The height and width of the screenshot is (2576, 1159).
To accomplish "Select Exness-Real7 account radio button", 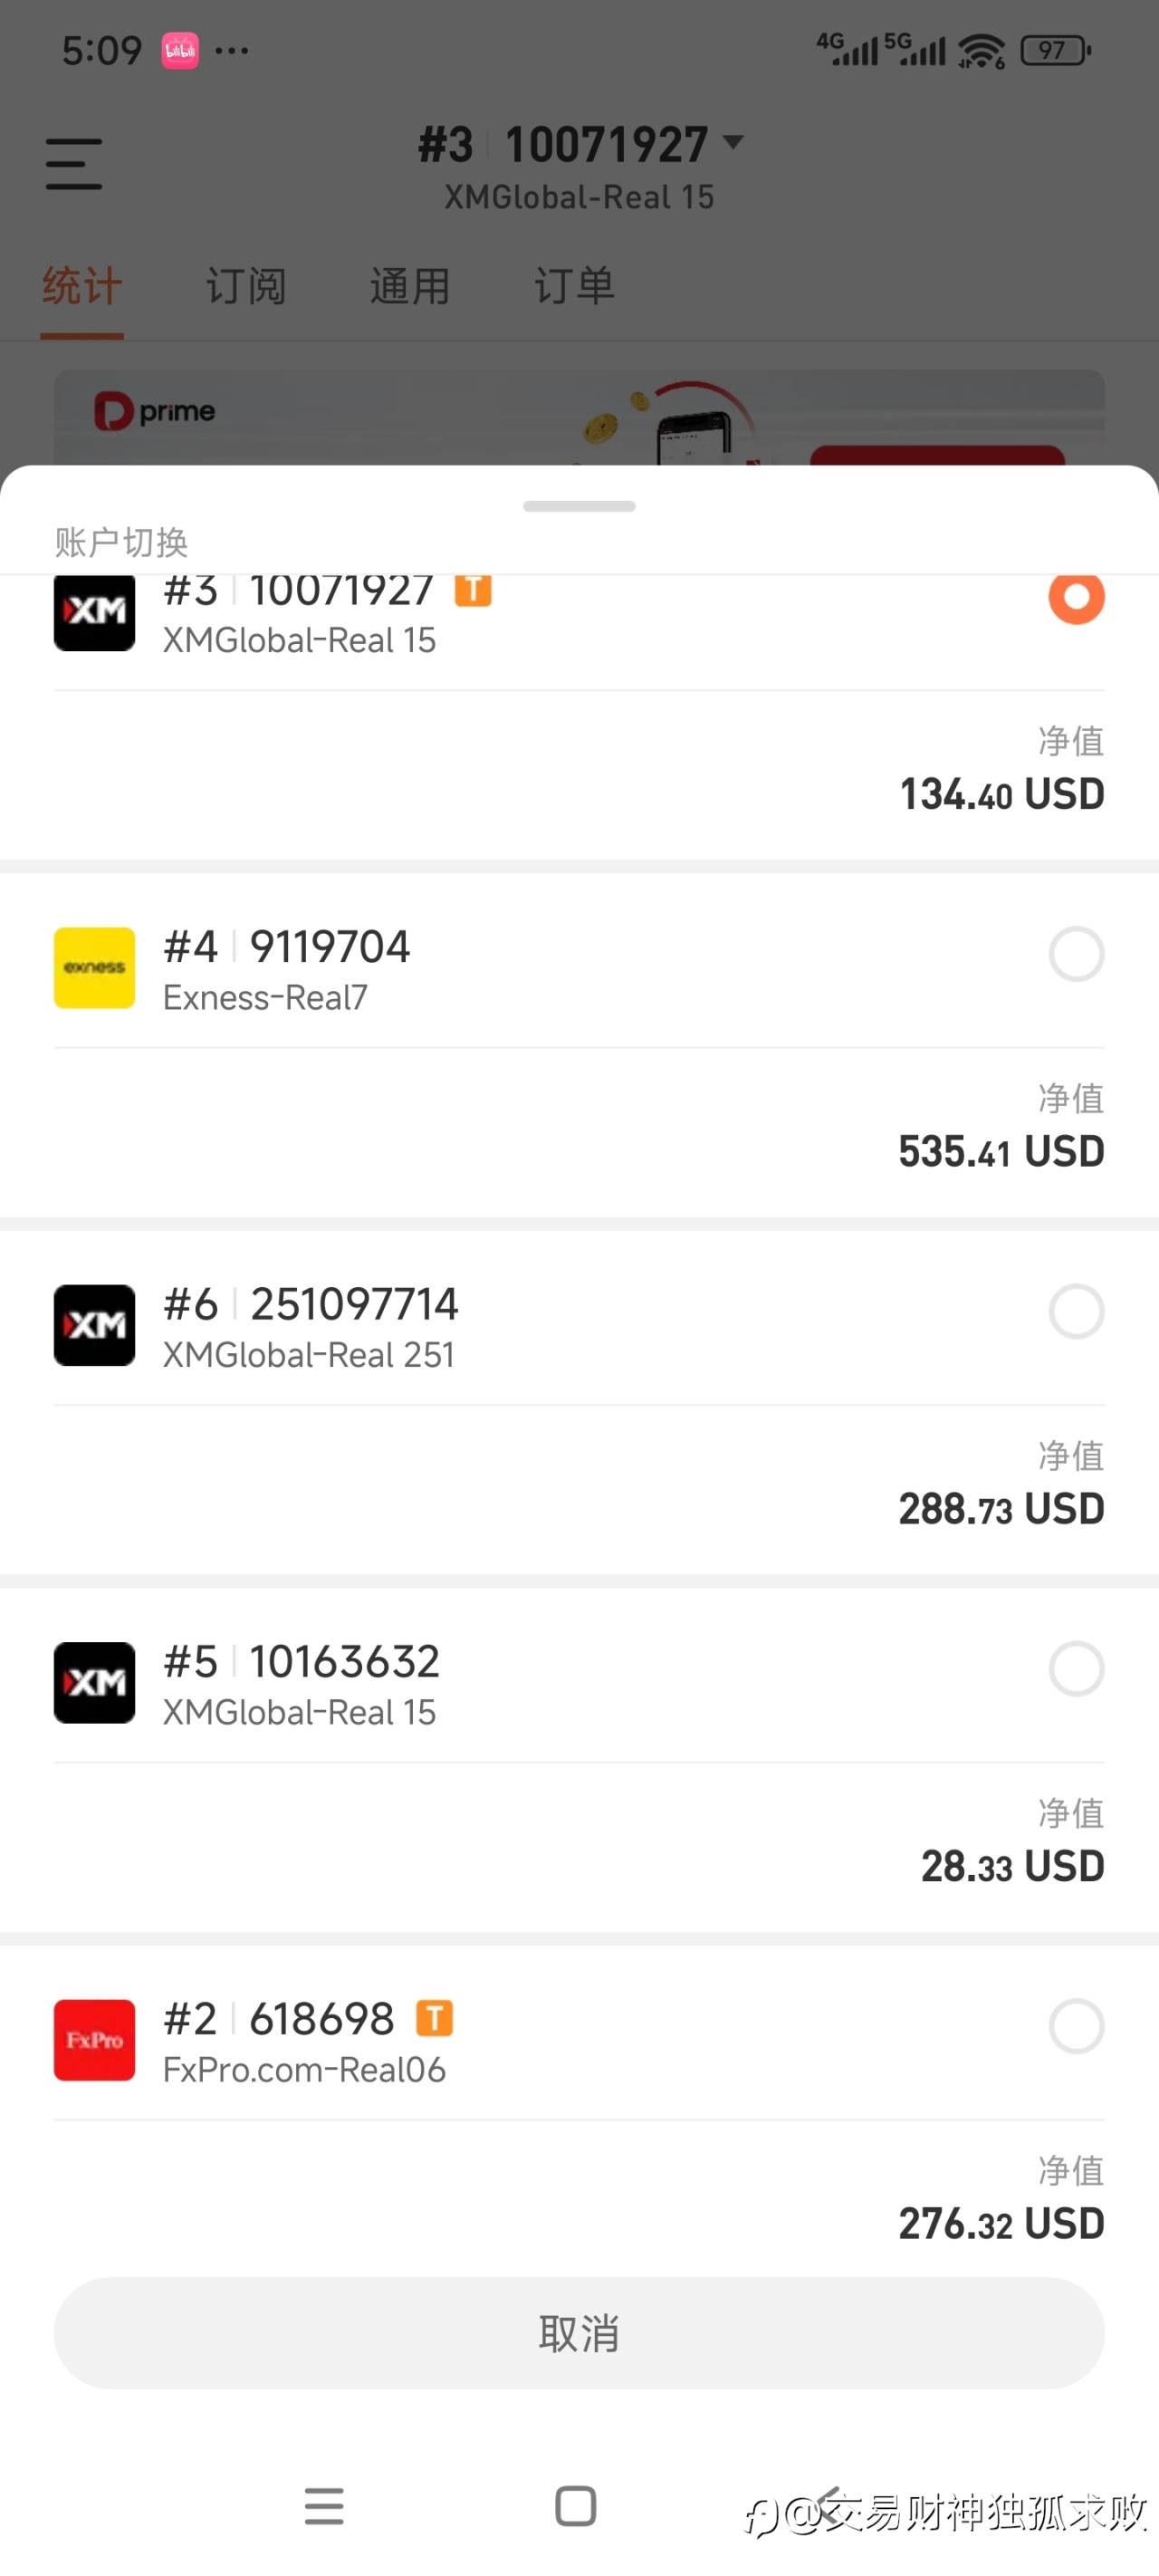I will tap(1076, 953).
